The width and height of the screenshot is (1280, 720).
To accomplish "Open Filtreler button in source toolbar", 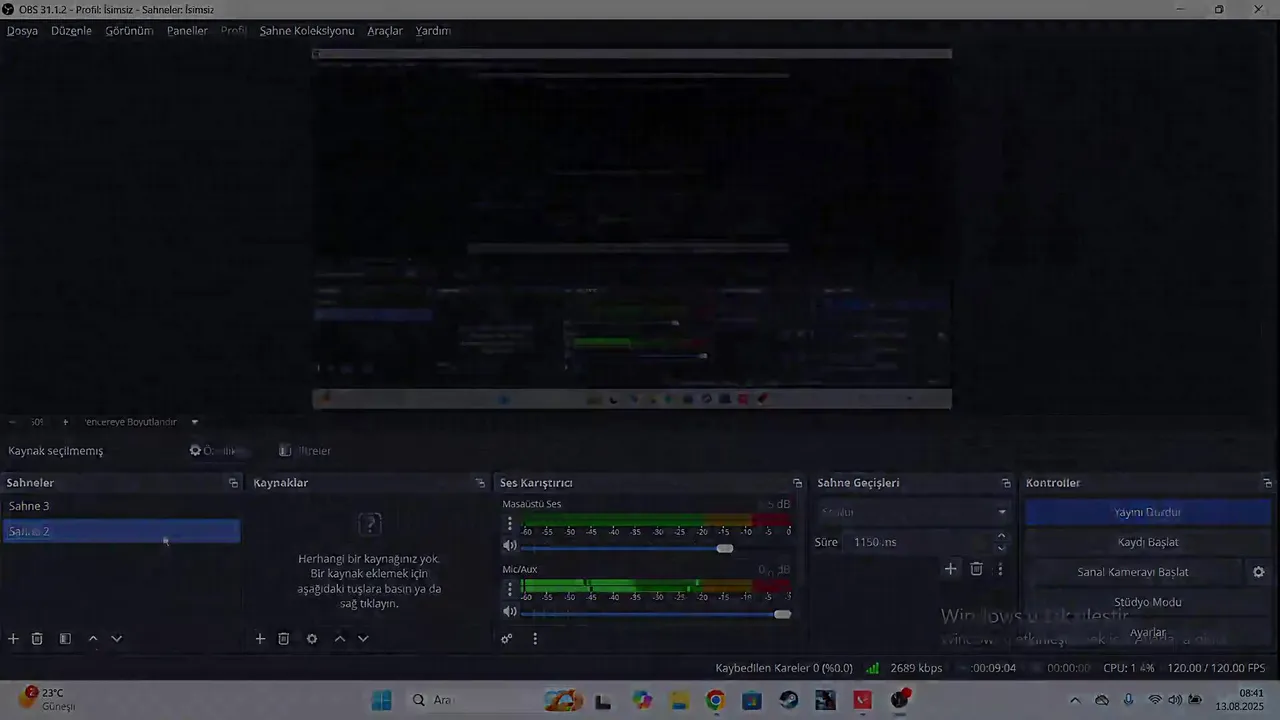I will (305, 451).
